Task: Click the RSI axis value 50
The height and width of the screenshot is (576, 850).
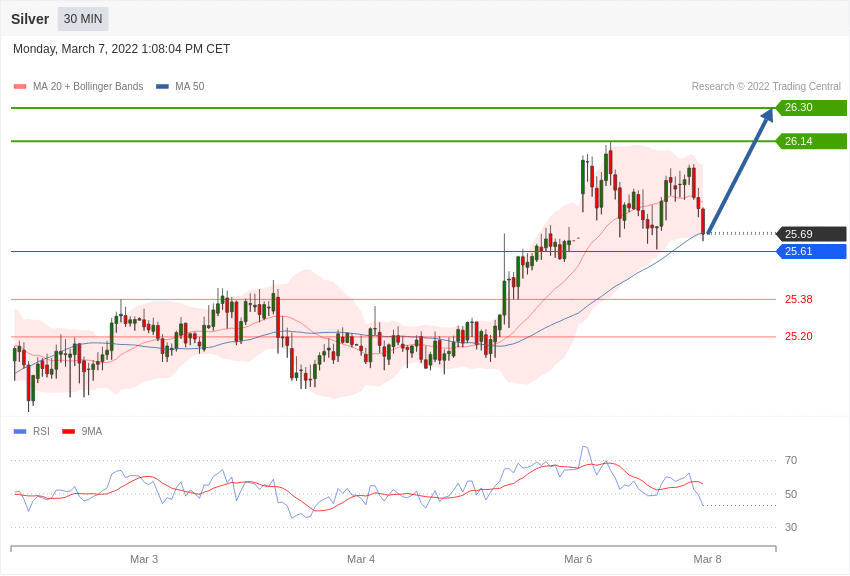Action: point(791,494)
